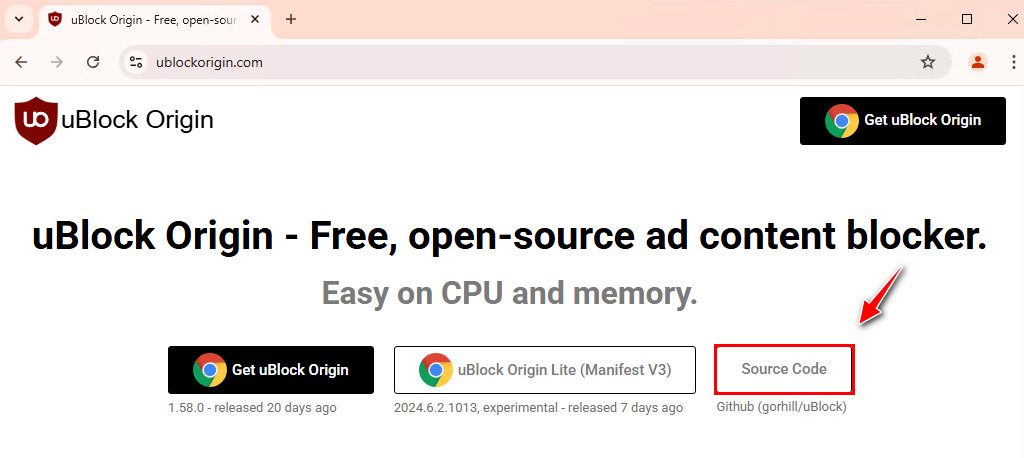The image size is (1024, 458).
Task: Open Chrome's three-dot menu
Action: (1014, 62)
